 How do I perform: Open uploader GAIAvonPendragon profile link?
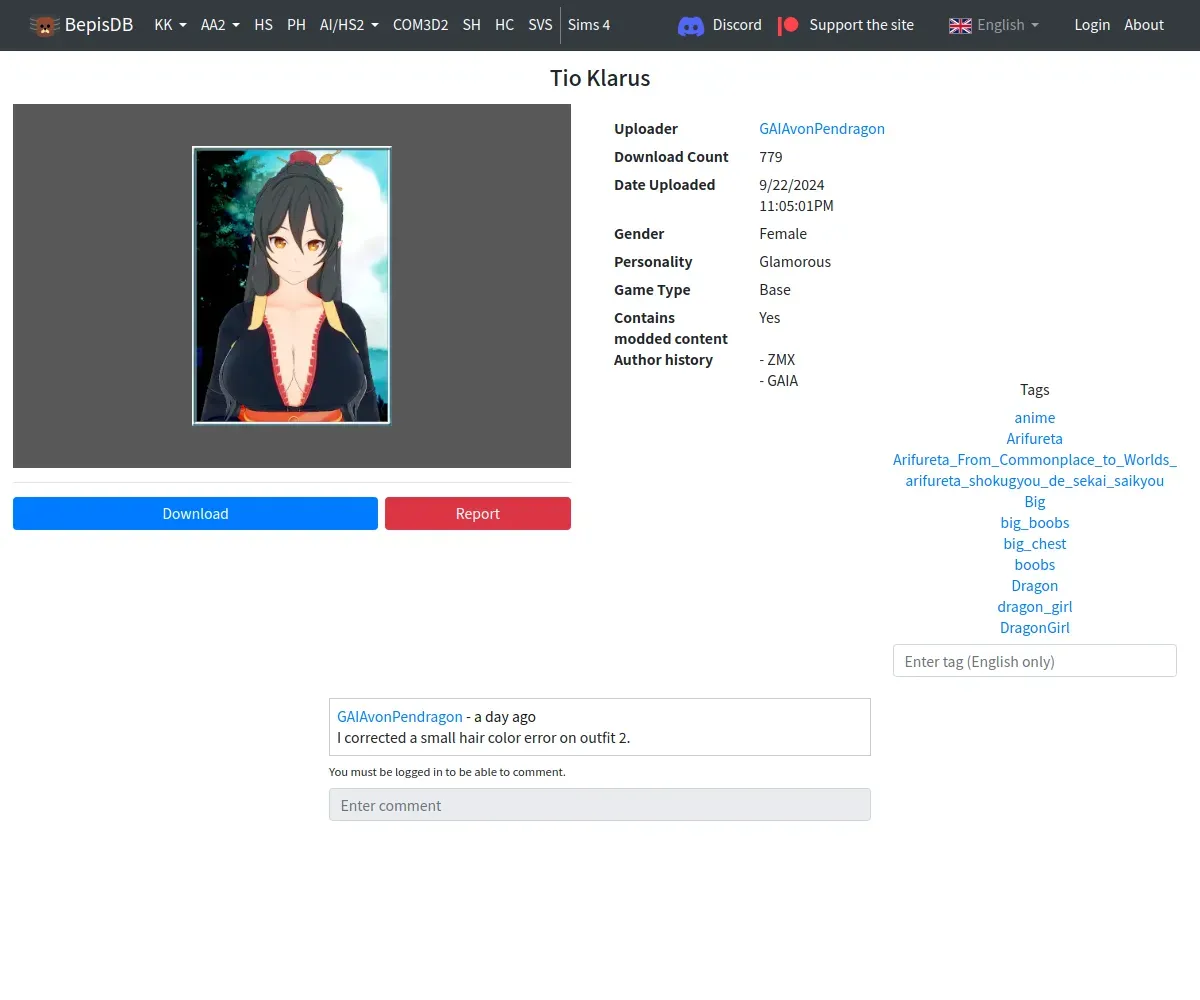click(822, 128)
